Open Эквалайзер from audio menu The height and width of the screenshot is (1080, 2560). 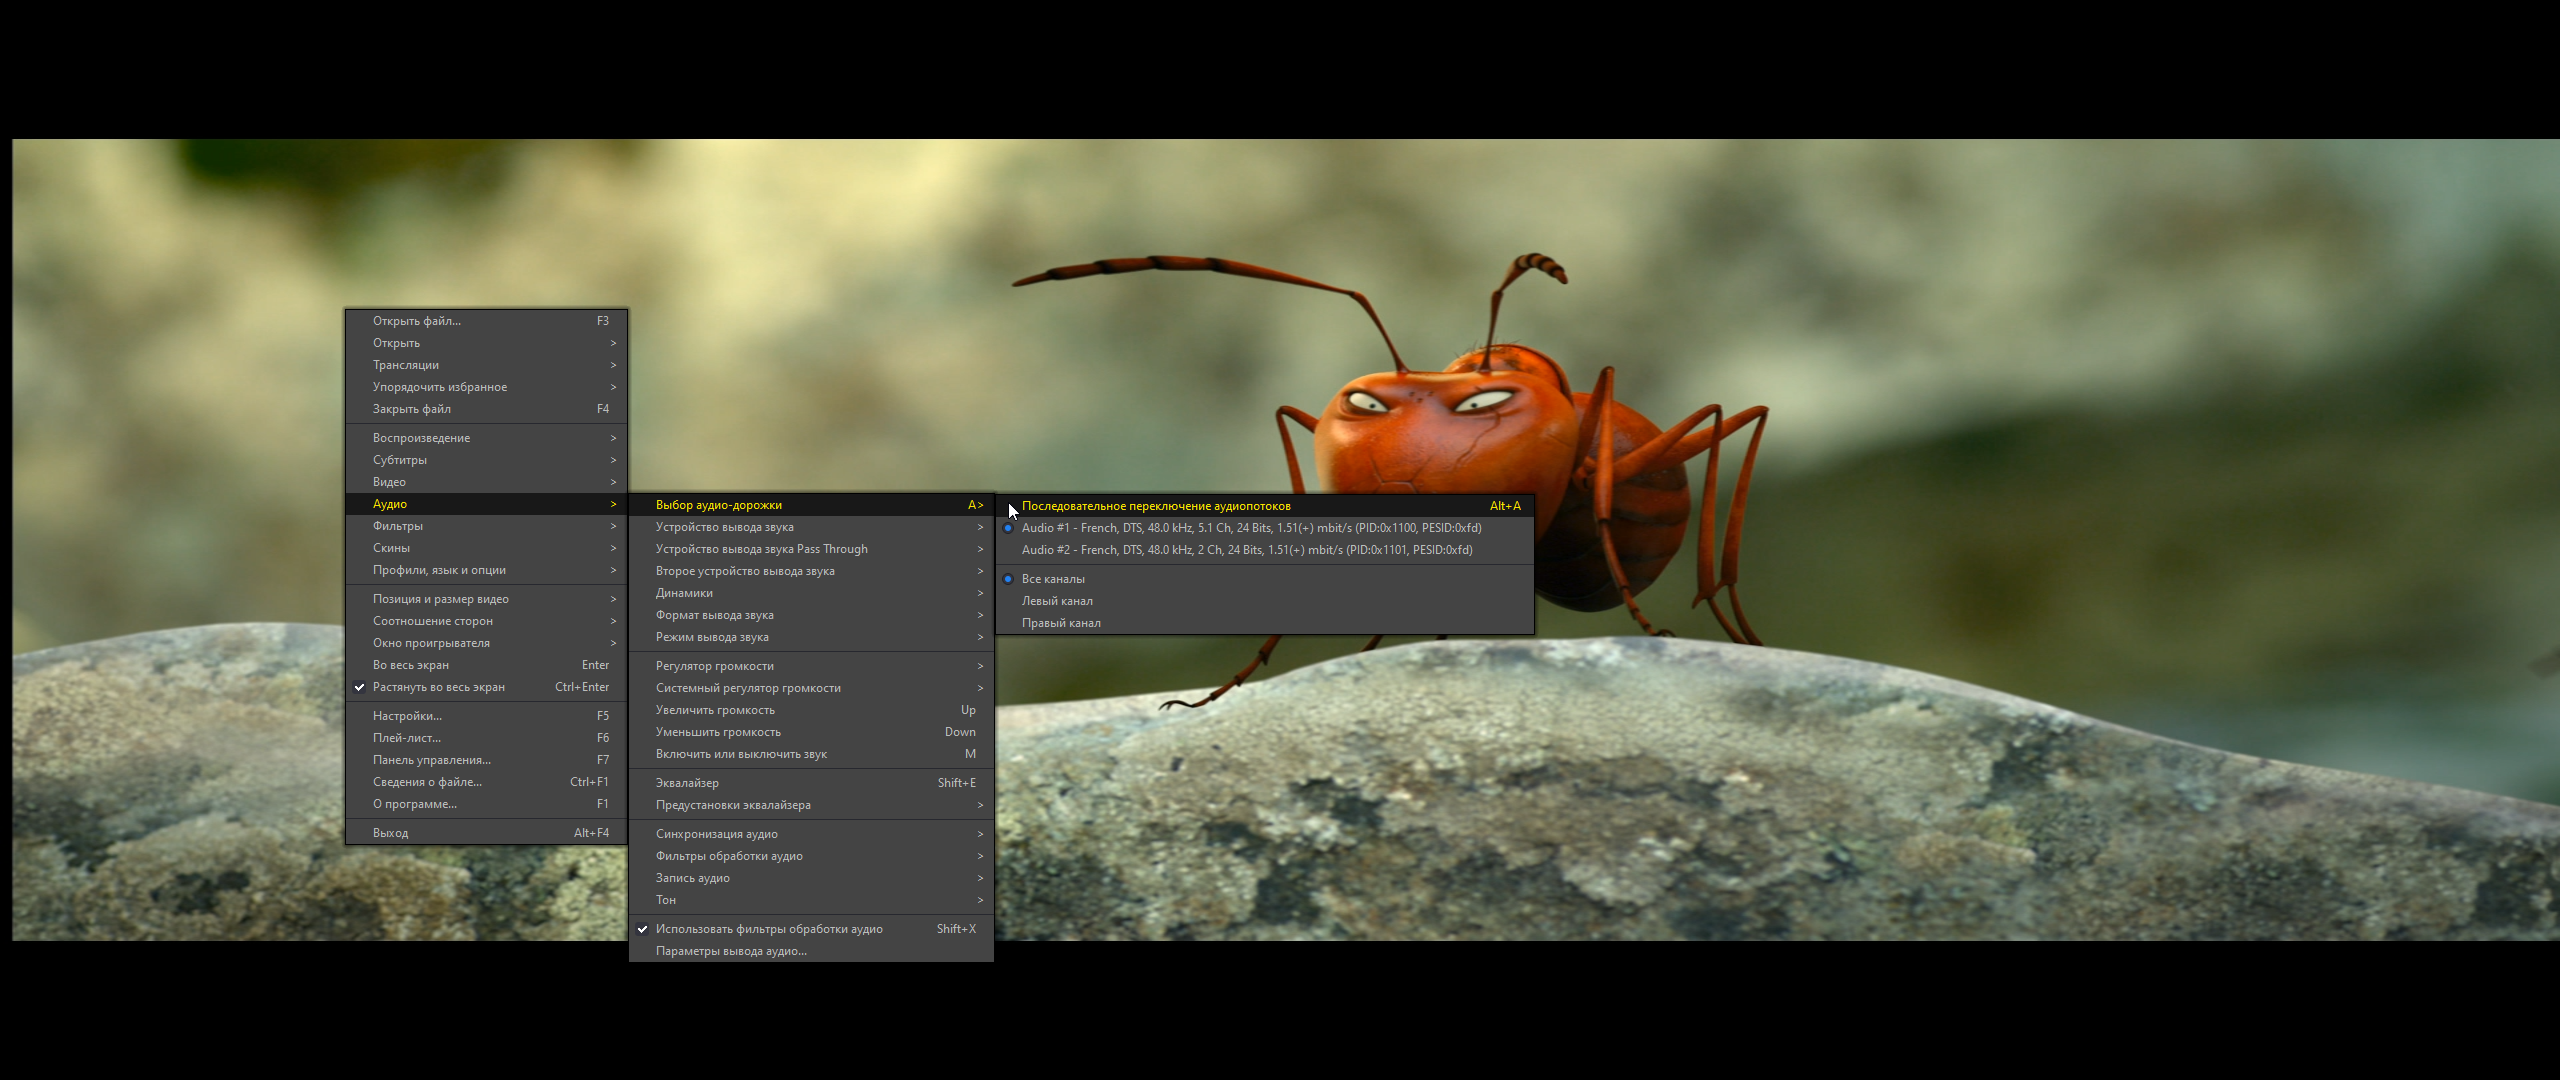coord(687,783)
